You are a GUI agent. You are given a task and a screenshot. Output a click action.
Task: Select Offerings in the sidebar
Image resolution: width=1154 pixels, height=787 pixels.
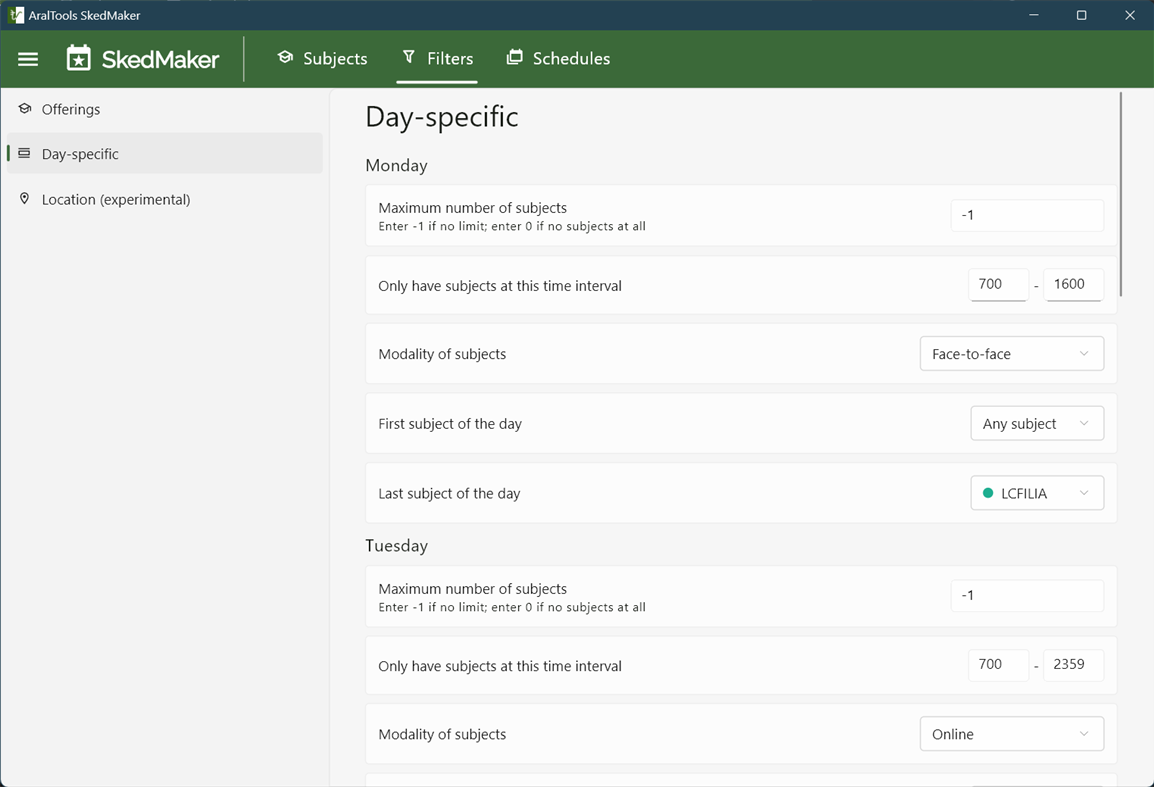click(x=71, y=109)
